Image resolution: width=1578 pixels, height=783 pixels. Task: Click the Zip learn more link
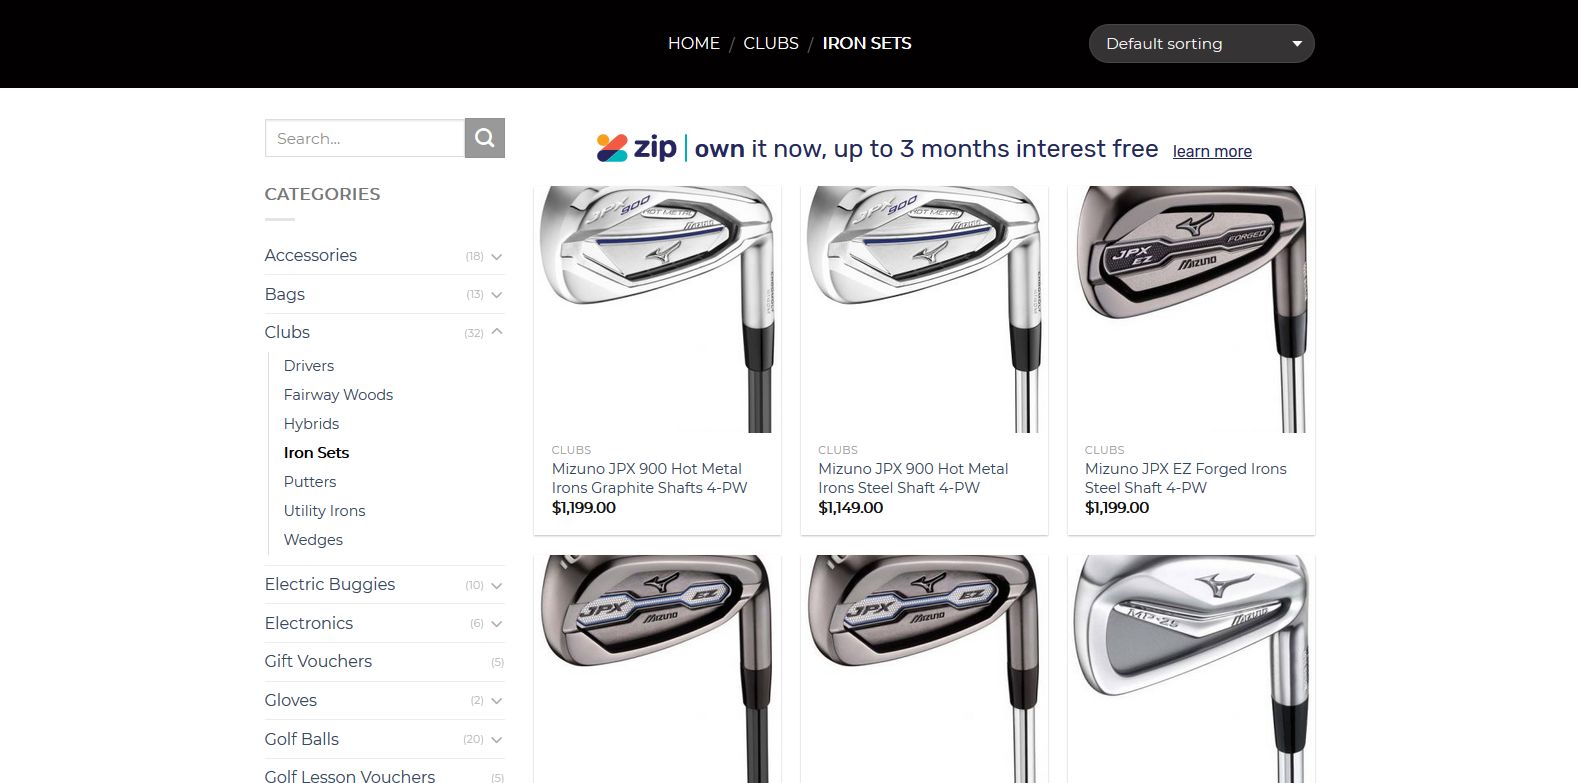(1212, 151)
